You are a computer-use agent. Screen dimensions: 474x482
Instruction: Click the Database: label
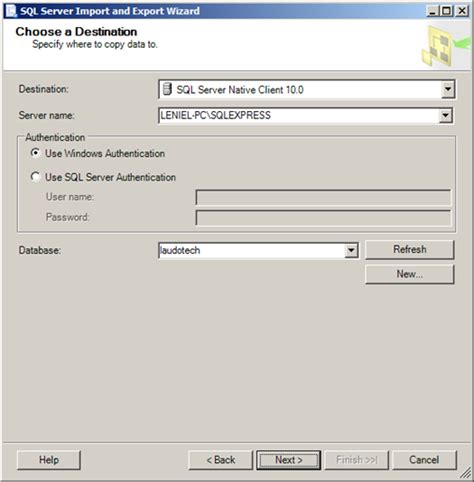point(40,250)
